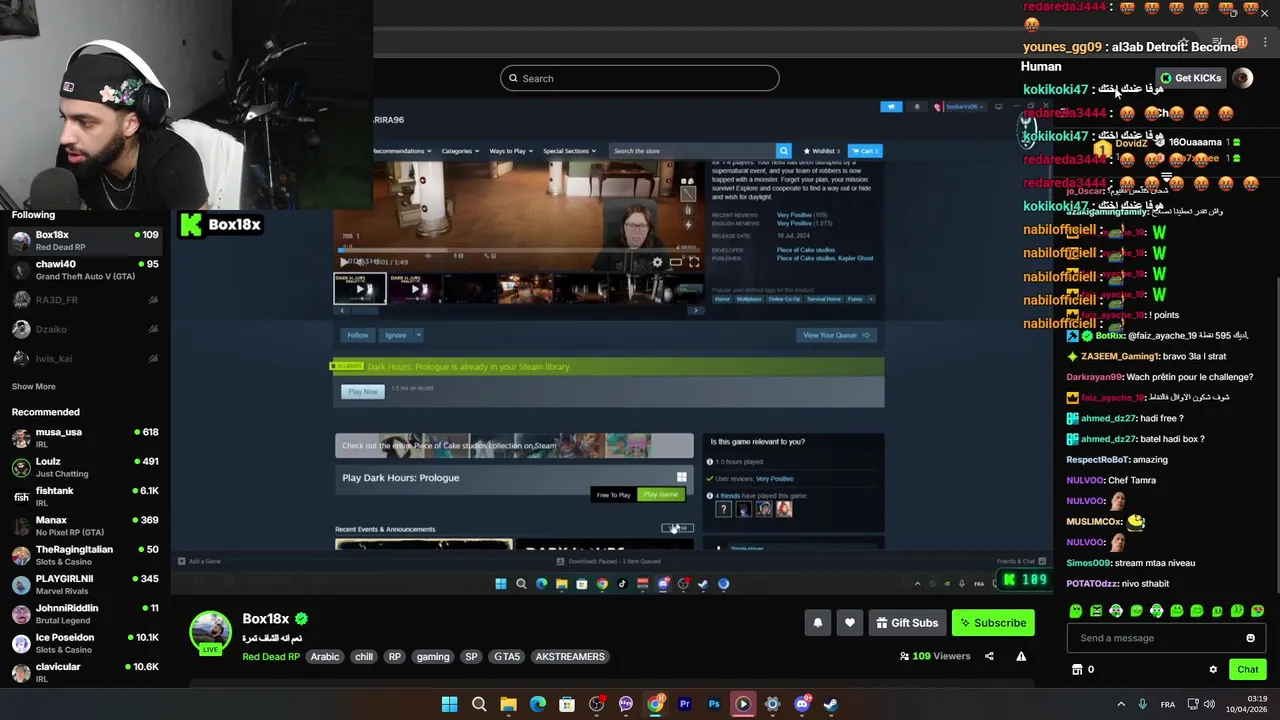This screenshot has width=1280, height=720.
Task: Click the Box18x channel avatar with LIVE badge
Action: (210, 633)
